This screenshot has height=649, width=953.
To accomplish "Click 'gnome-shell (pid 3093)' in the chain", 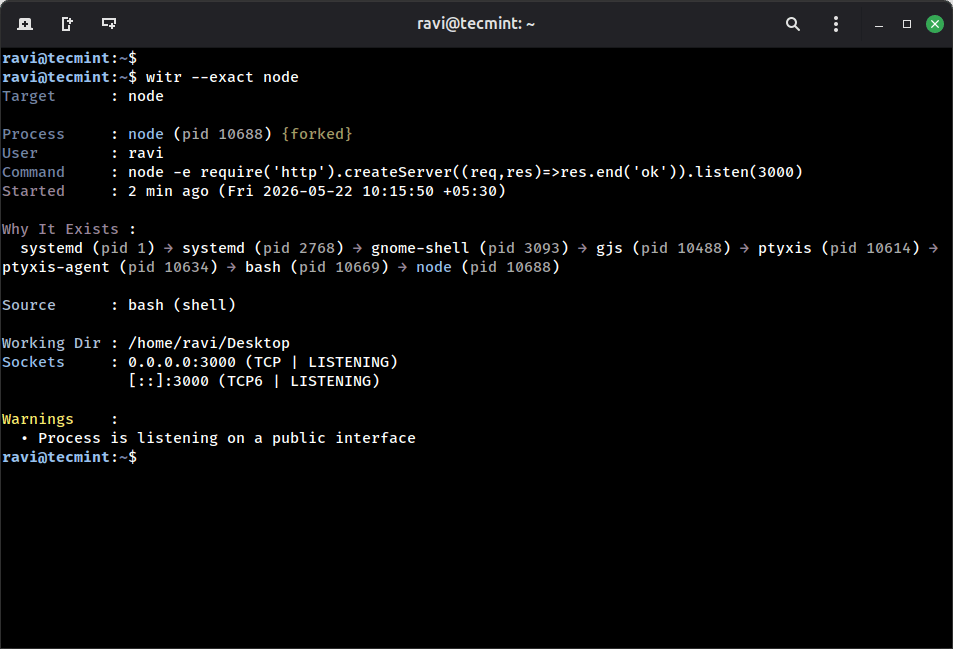I will [470, 248].
